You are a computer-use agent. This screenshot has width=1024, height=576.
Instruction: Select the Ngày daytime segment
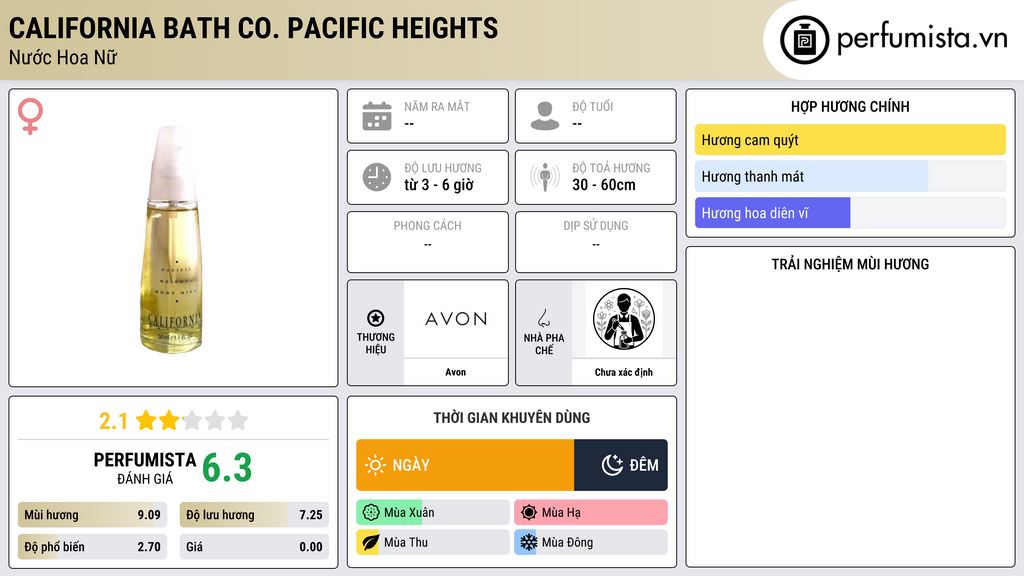click(465, 465)
